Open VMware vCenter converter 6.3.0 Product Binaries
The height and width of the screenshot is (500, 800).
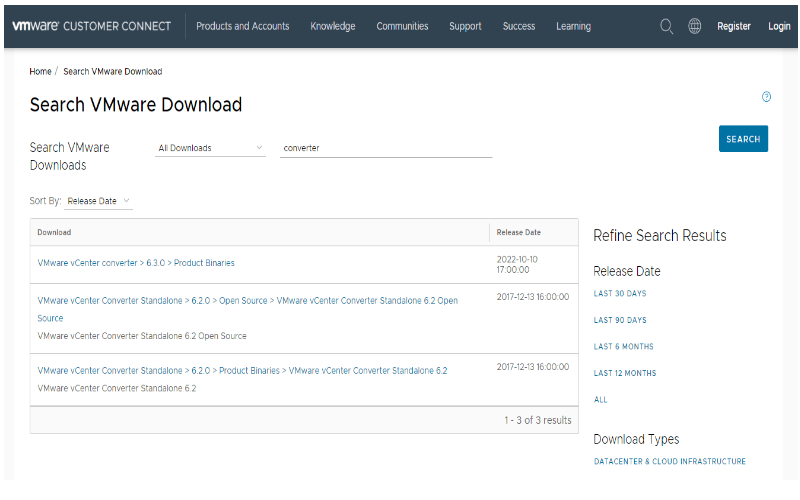tap(136, 263)
